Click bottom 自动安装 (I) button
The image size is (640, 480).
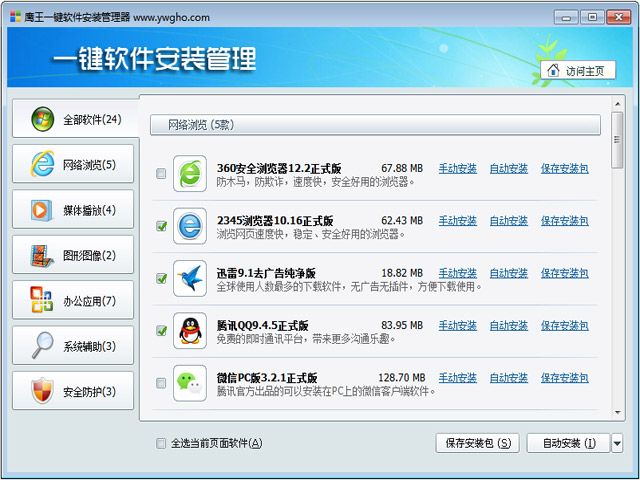tap(568, 443)
